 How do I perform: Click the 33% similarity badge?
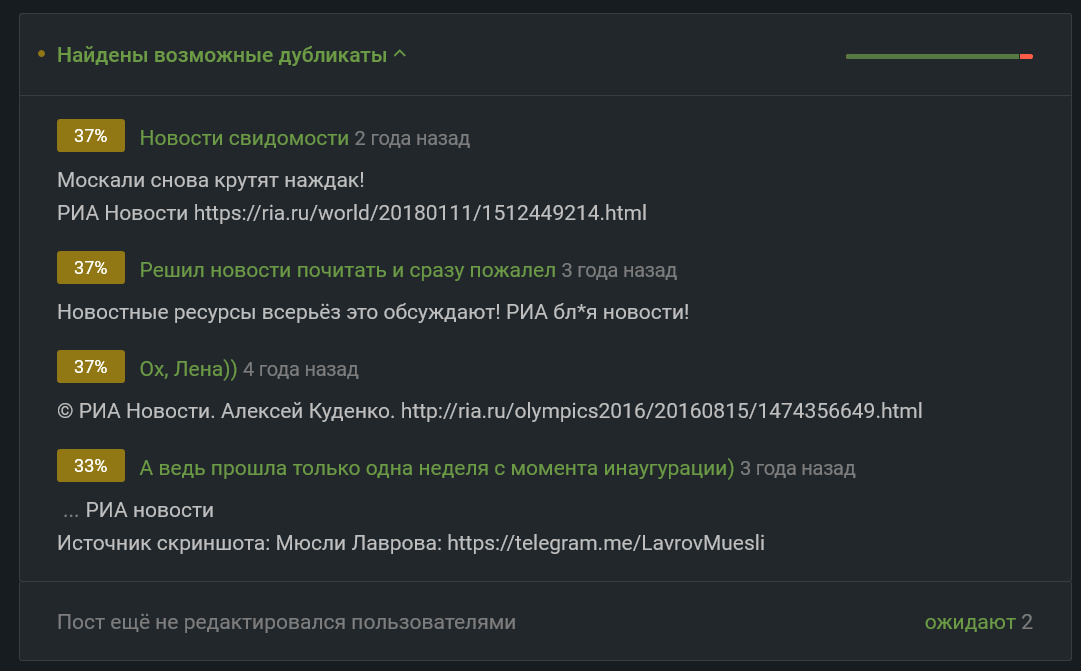pyautogui.click(x=91, y=465)
